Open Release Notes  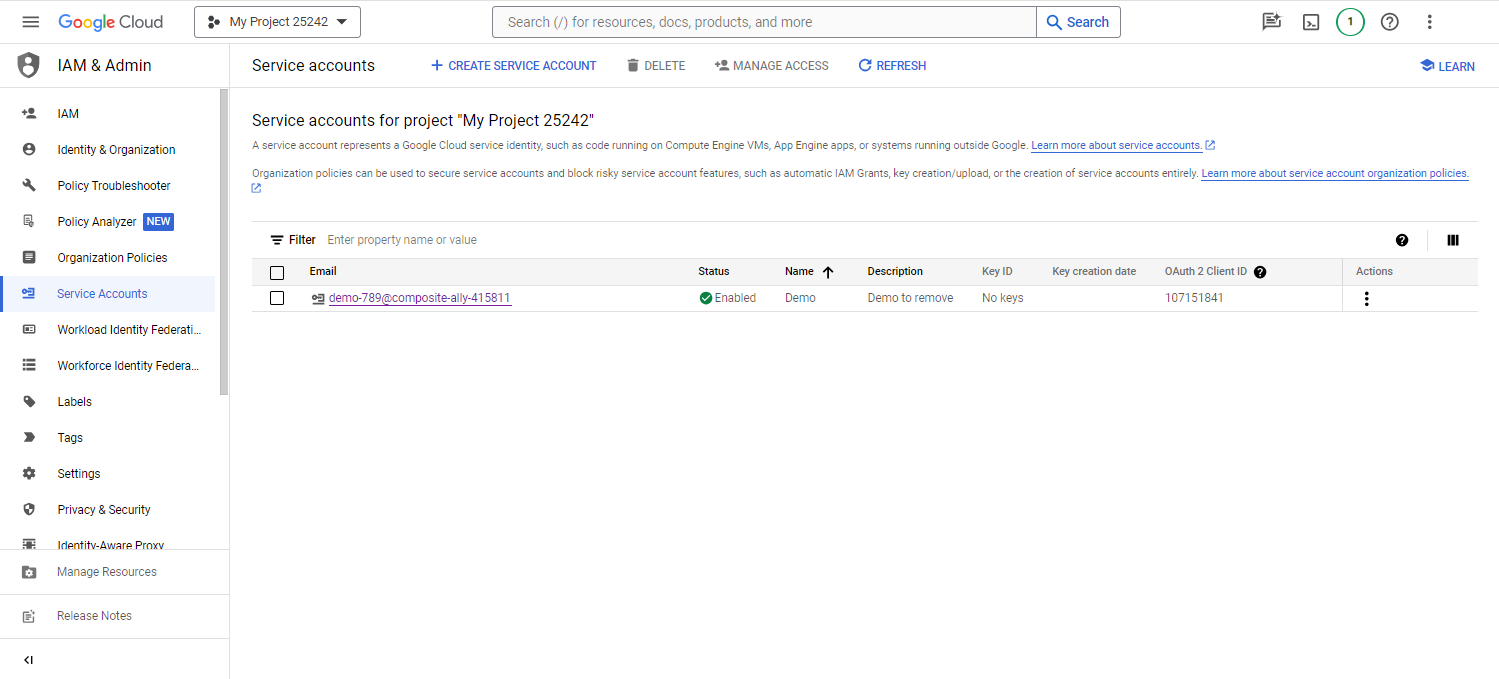(x=94, y=616)
